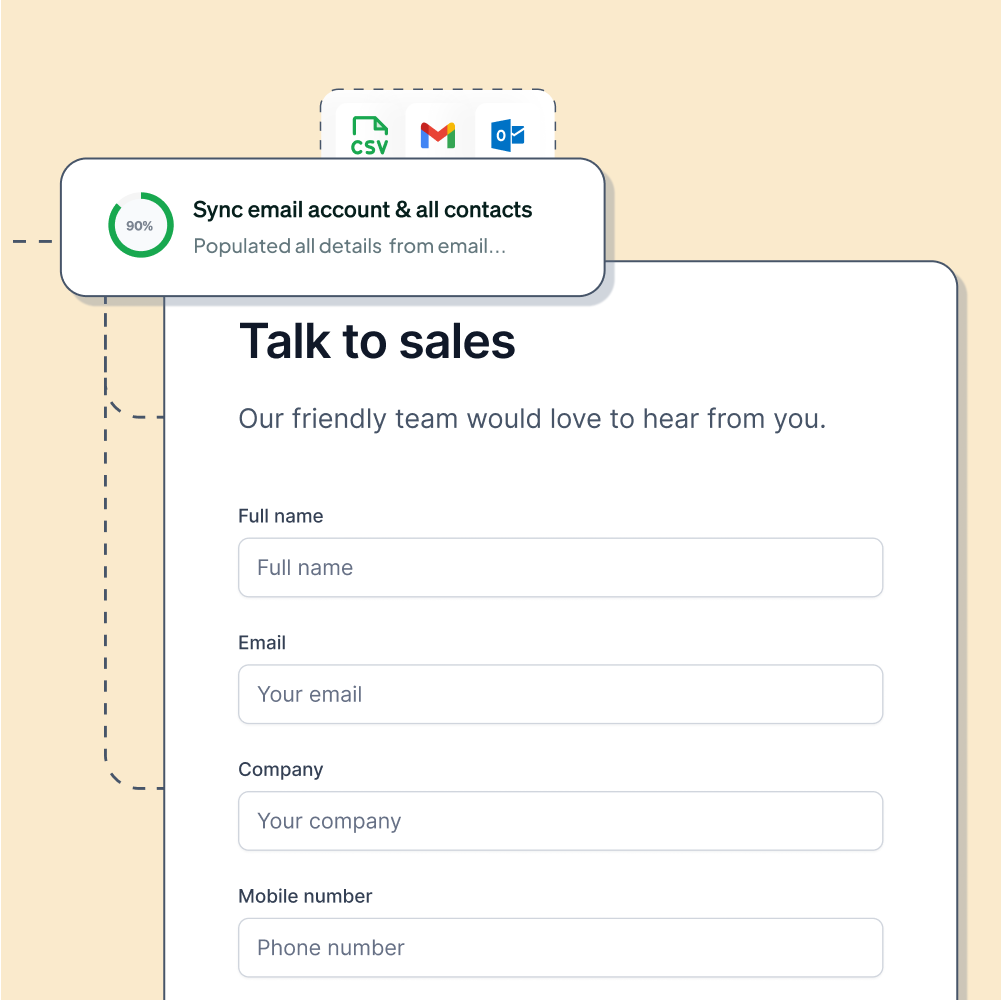Open the Sync email account & all contacts title
The width and height of the screenshot is (1001, 1000).
tap(362, 210)
